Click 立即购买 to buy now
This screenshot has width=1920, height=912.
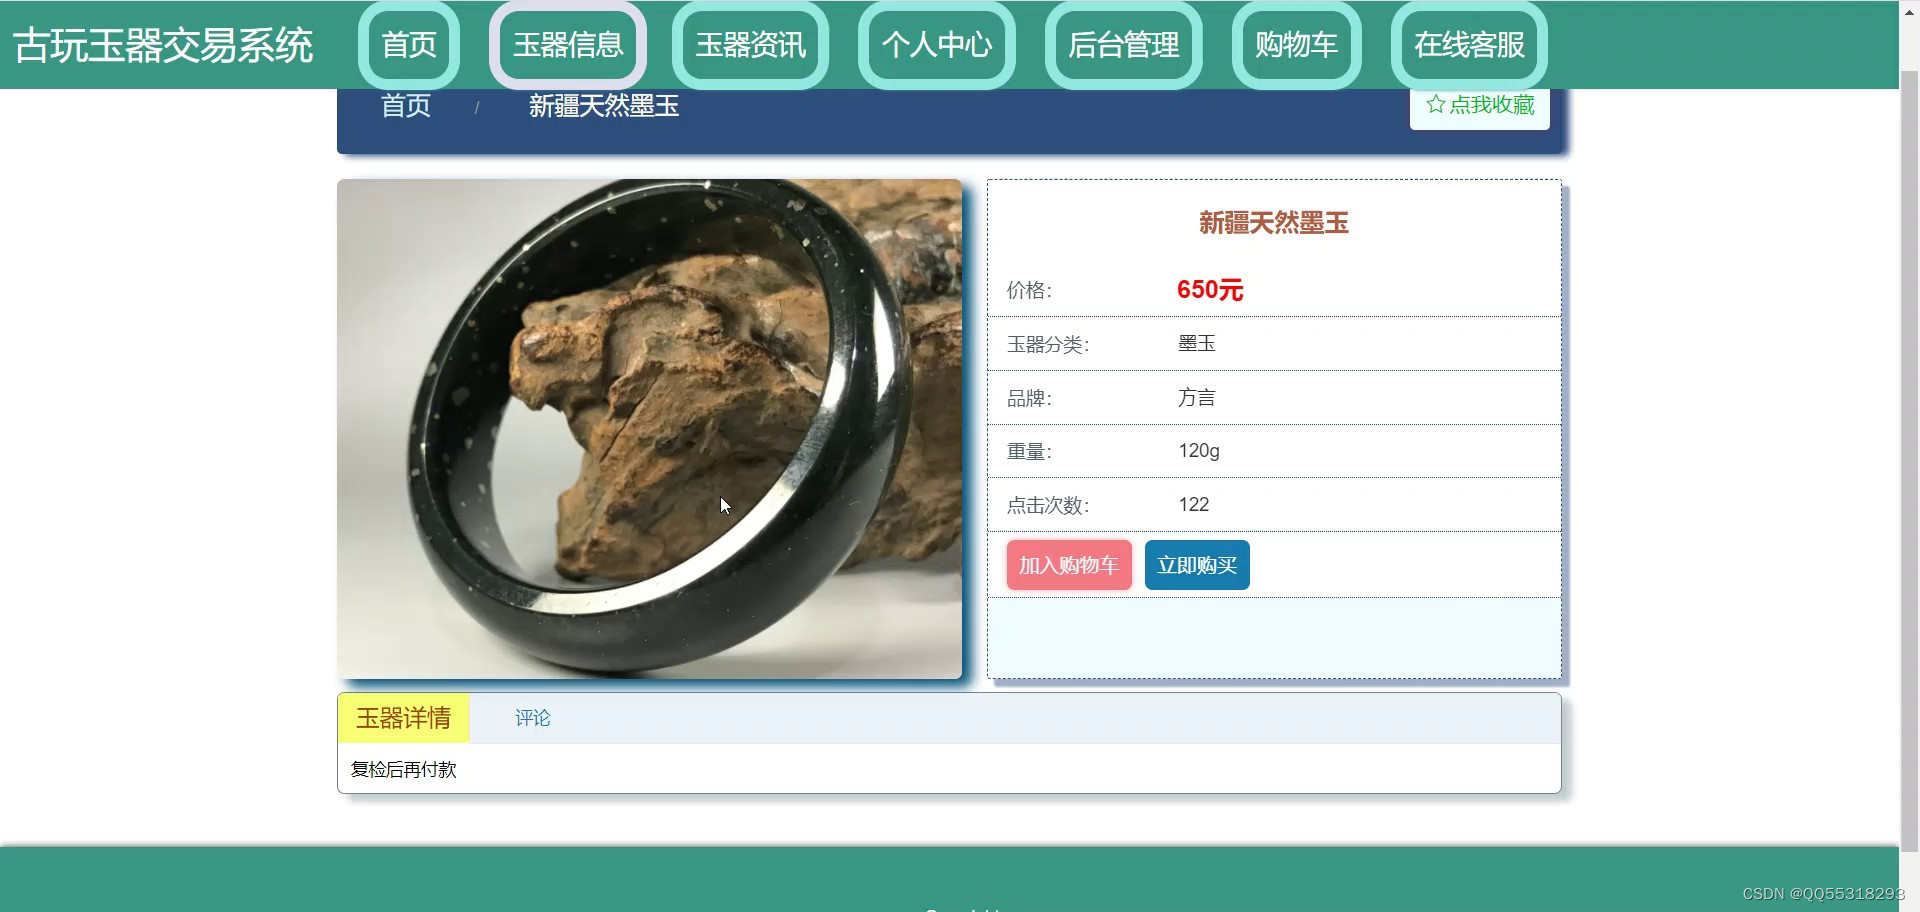pos(1197,564)
